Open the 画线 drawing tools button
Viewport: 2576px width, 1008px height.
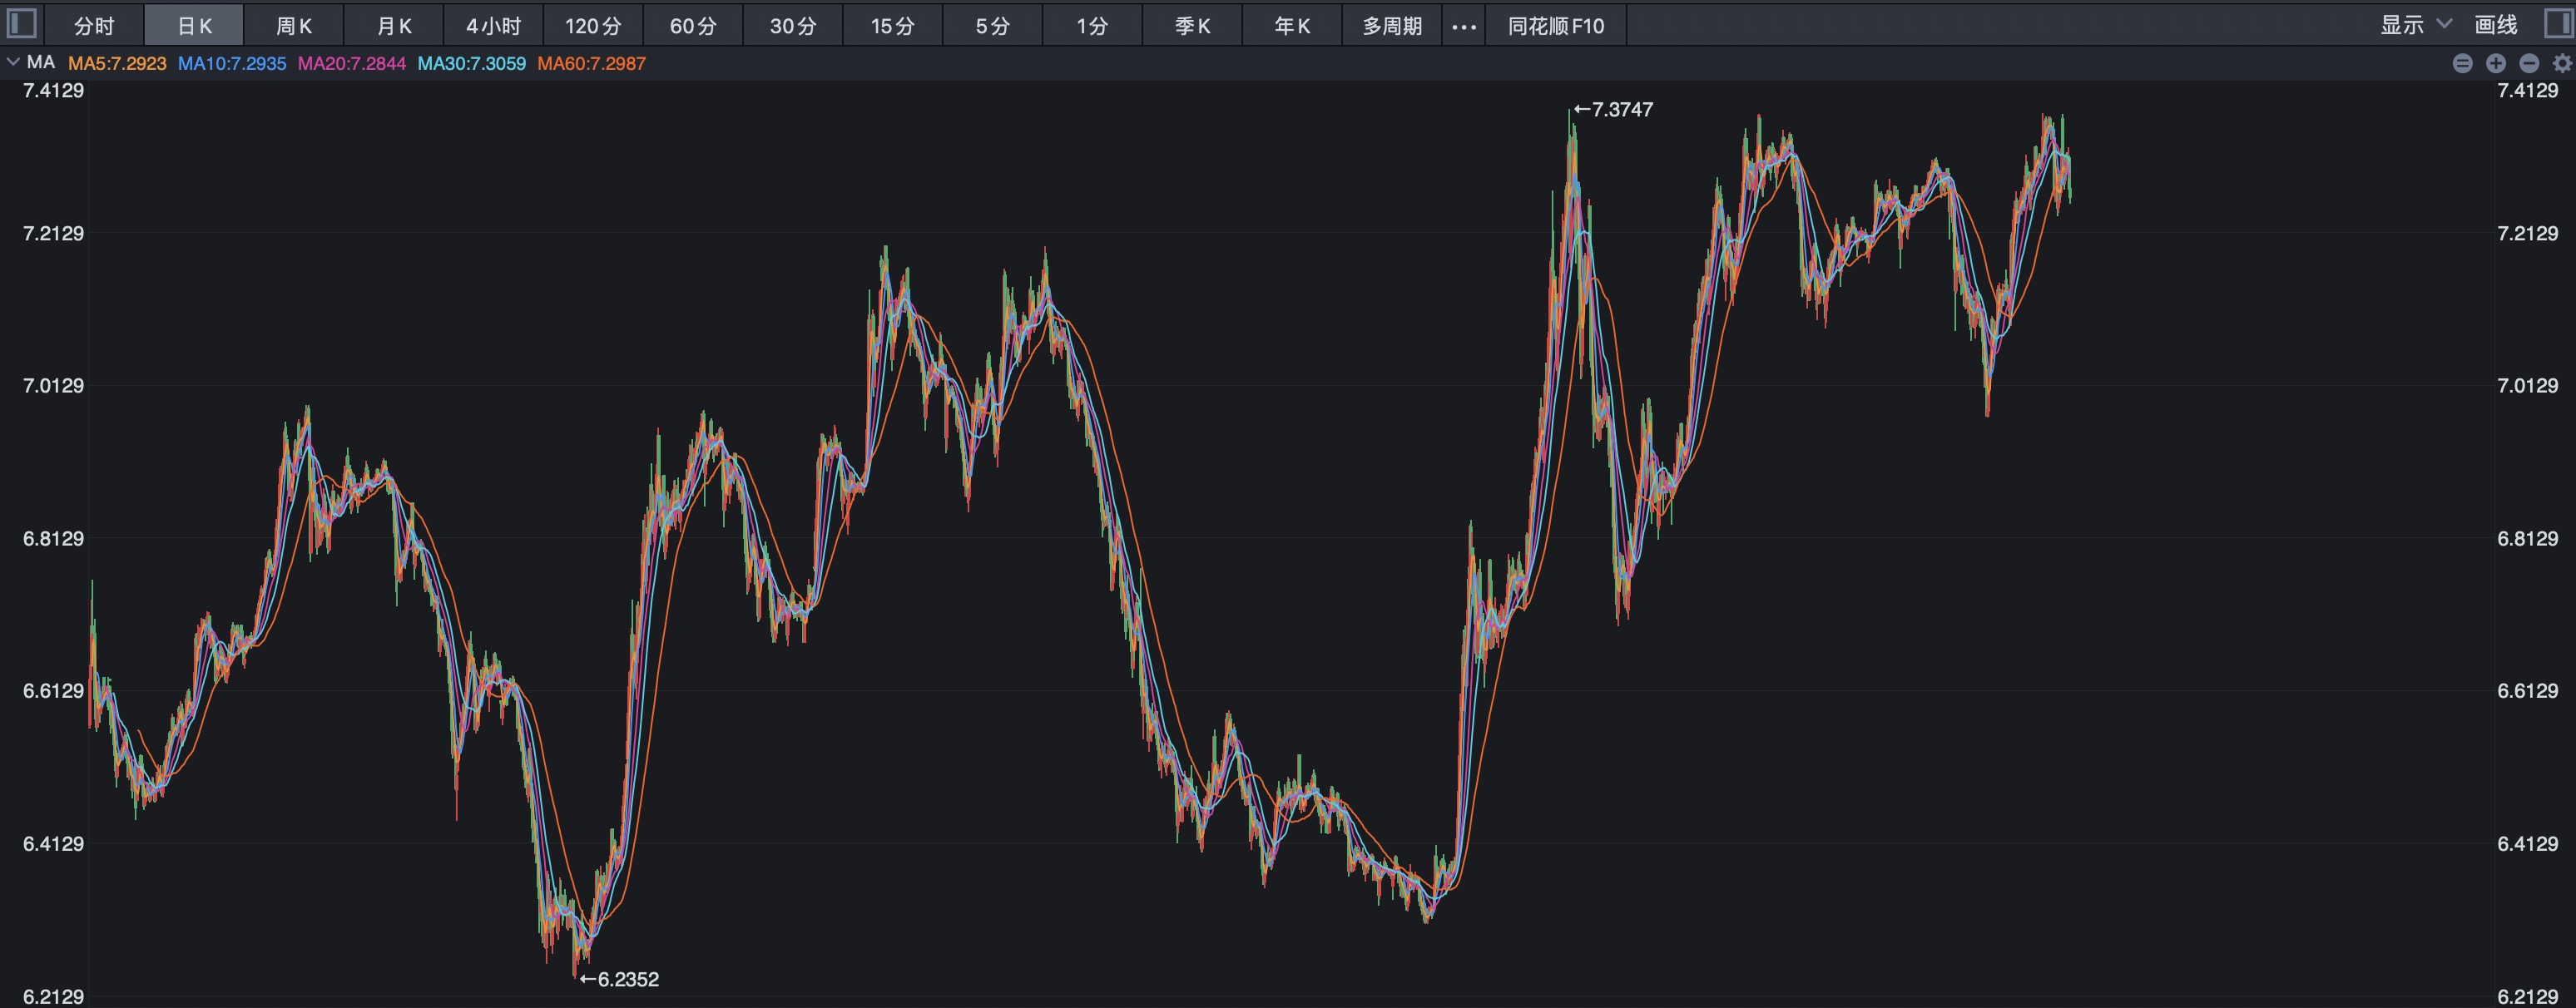(x=2495, y=25)
